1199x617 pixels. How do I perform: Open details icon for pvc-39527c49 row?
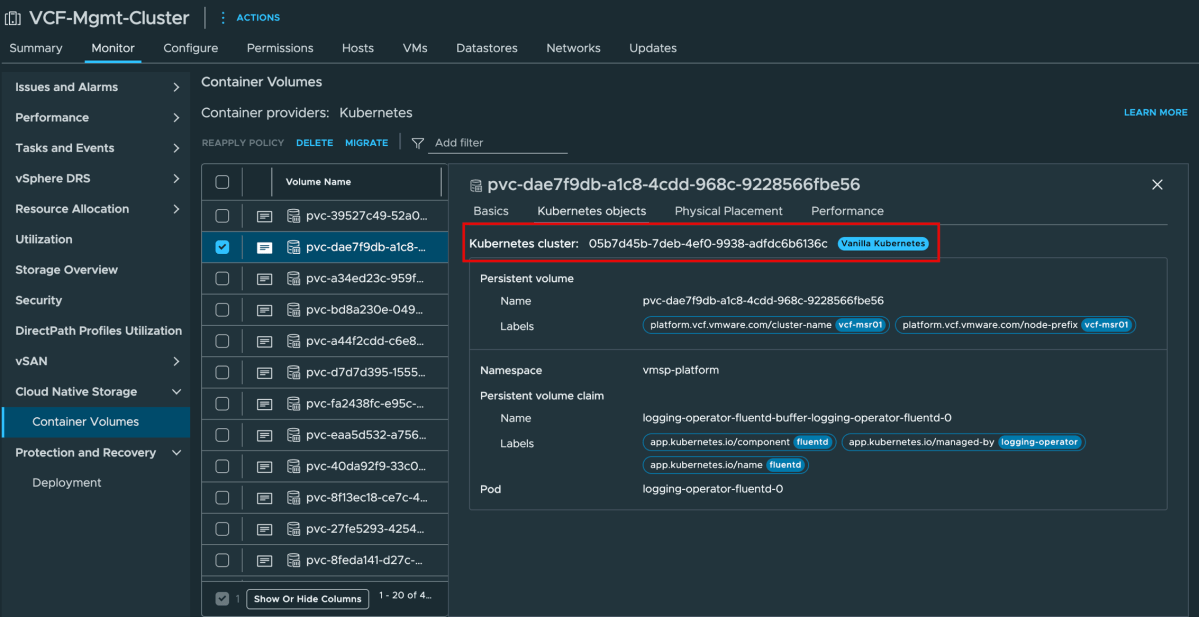pyautogui.click(x=264, y=216)
